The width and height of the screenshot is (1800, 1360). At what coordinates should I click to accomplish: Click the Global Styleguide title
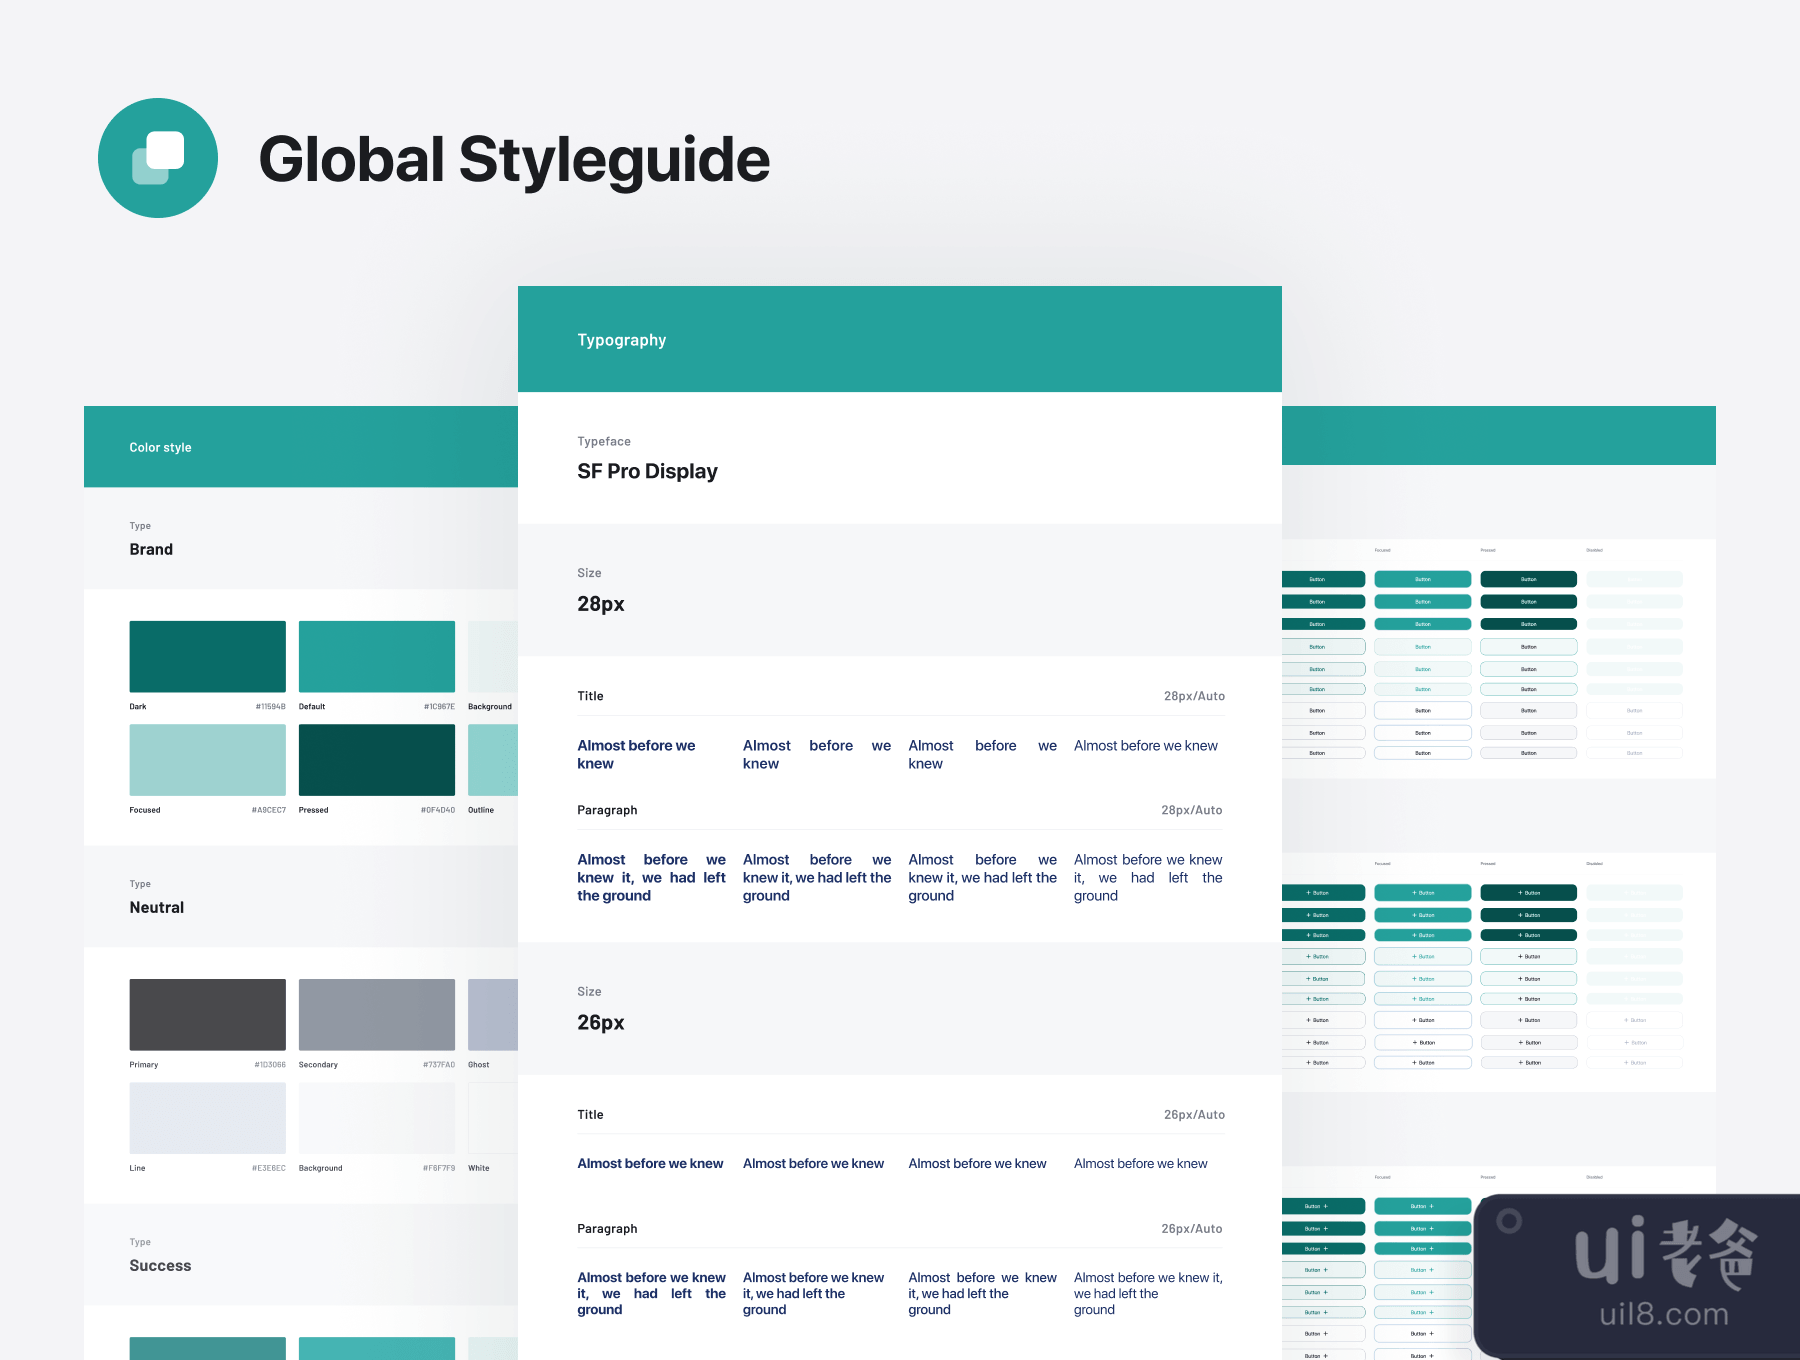[514, 160]
